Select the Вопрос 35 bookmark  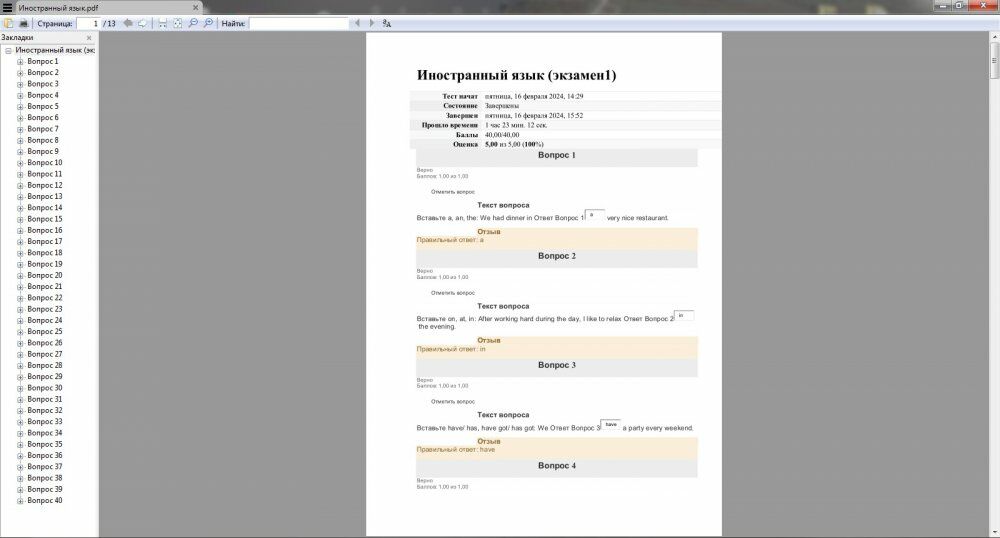click(x=45, y=444)
